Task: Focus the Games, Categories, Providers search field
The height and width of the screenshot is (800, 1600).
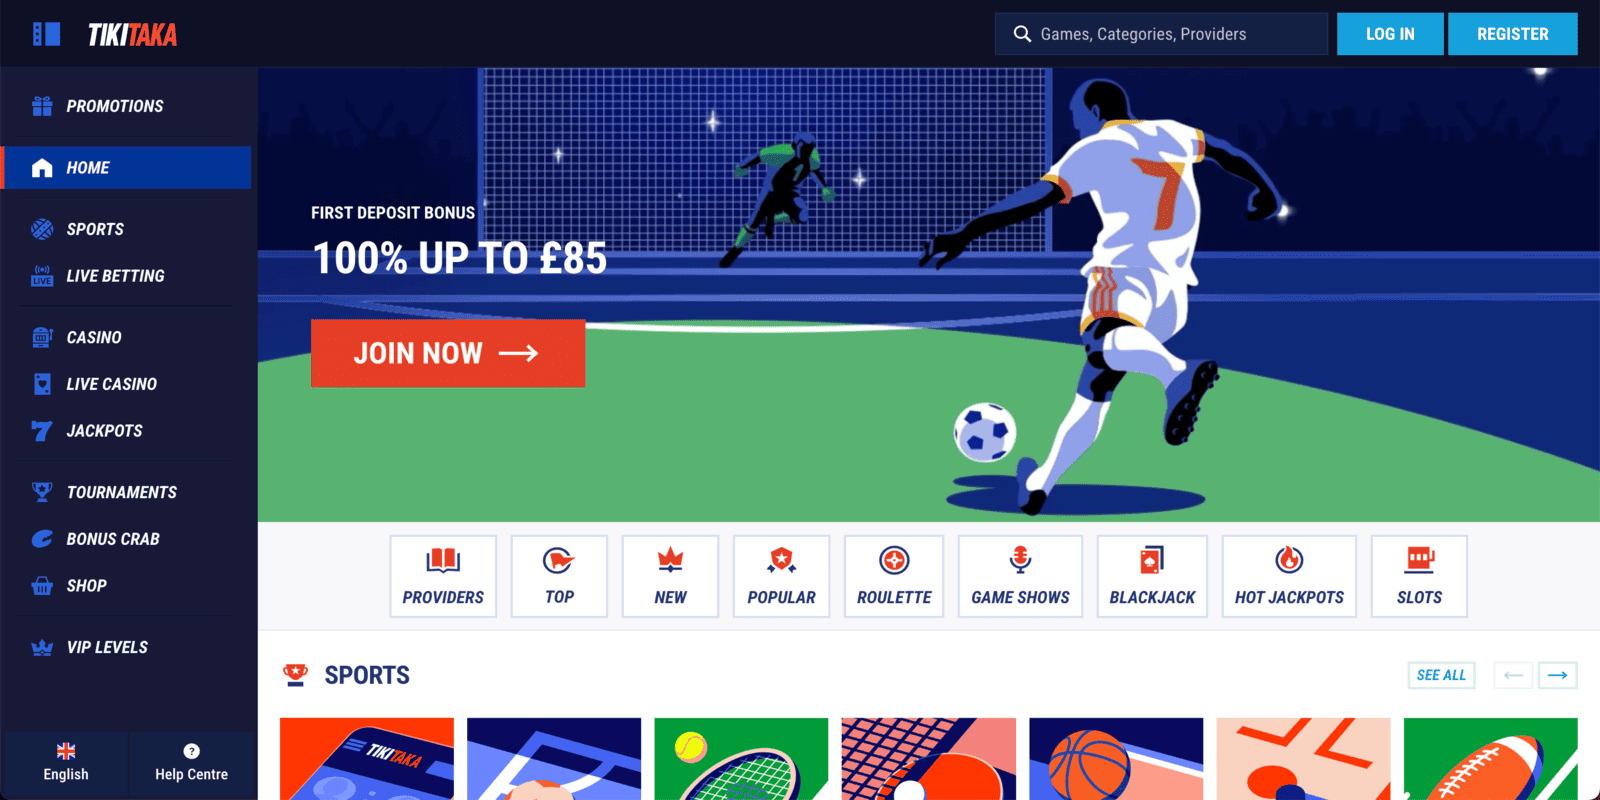Action: tap(1161, 34)
